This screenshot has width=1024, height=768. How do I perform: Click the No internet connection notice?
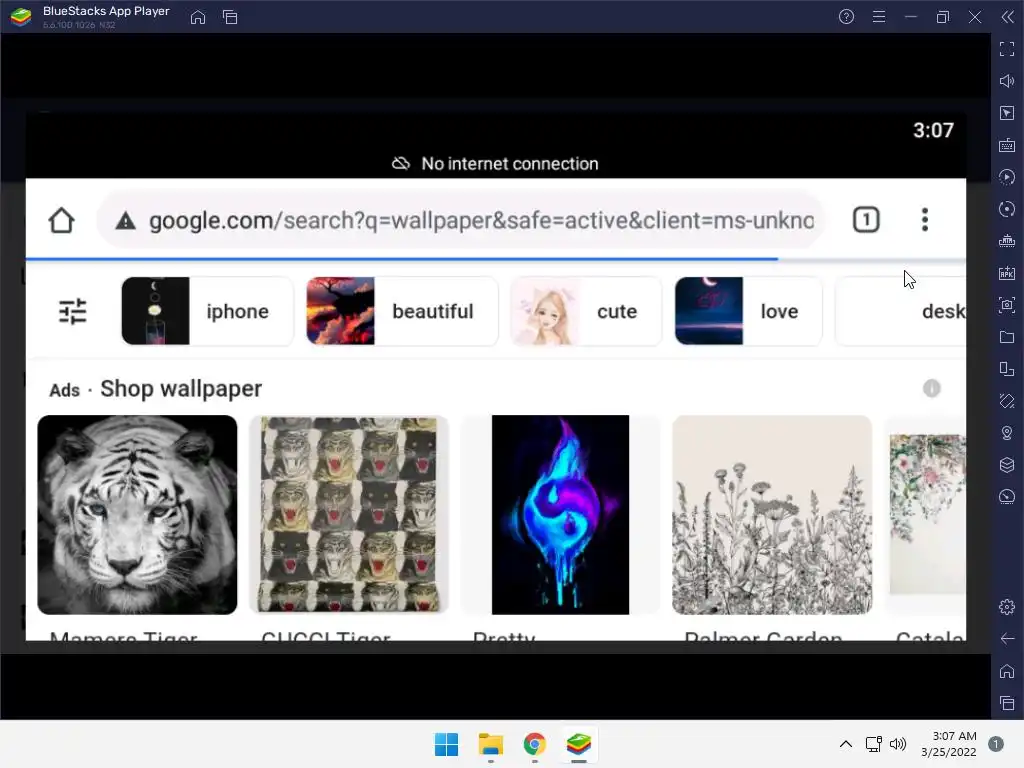[x=496, y=163]
